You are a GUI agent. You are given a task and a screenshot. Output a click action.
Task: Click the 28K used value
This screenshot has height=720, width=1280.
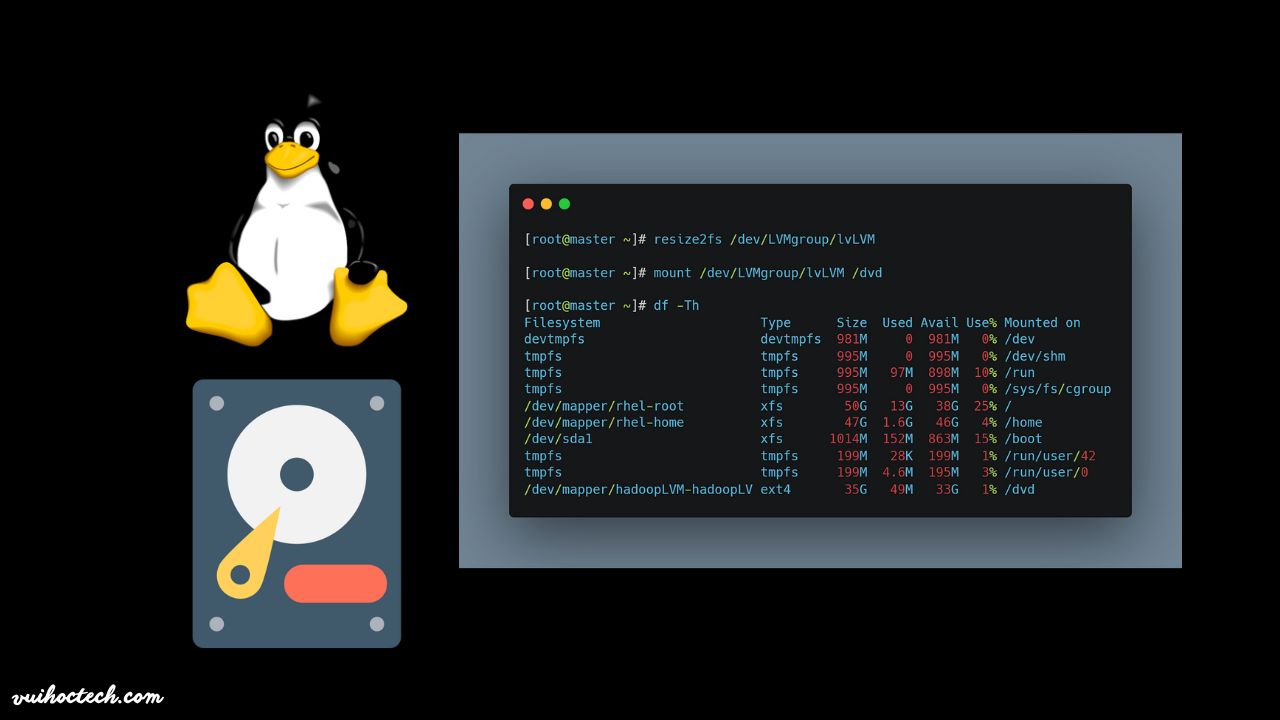901,456
